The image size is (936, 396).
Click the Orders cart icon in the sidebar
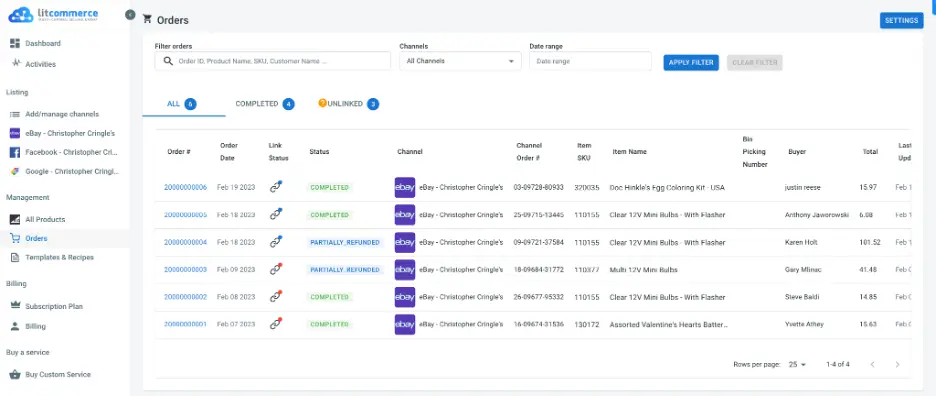point(15,238)
